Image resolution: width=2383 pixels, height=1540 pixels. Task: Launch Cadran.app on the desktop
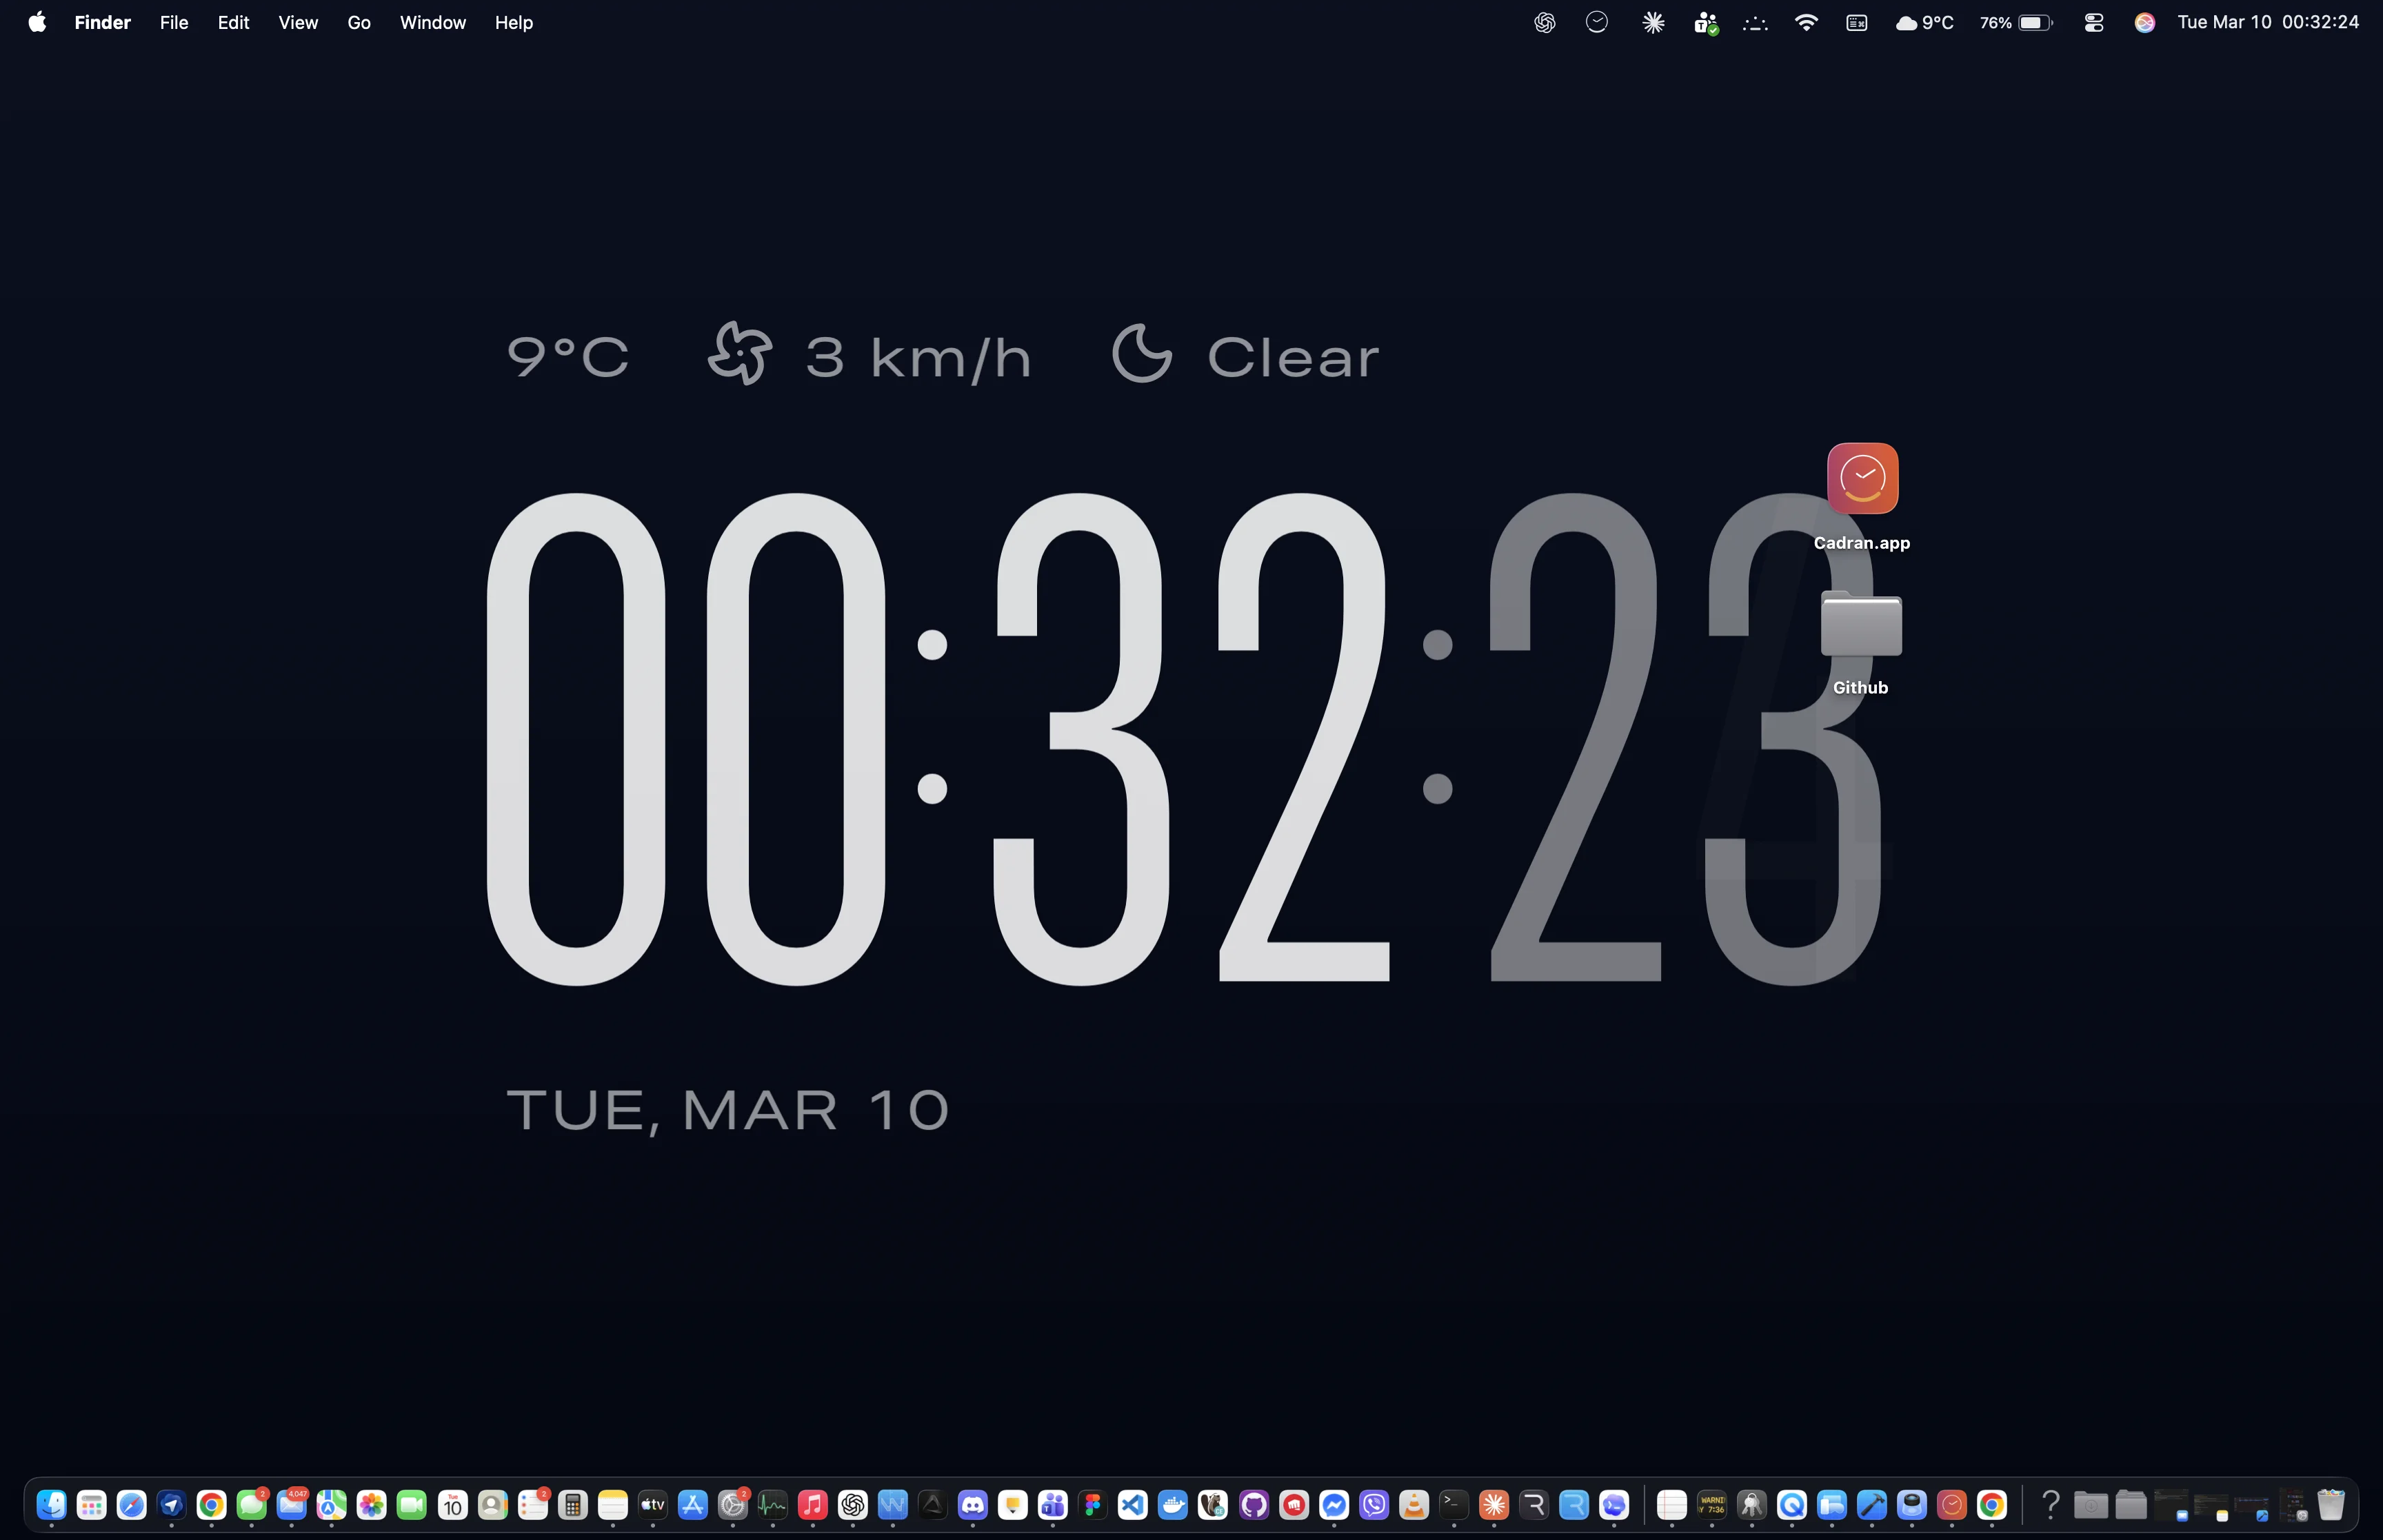pyautogui.click(x=1860, y=478)
